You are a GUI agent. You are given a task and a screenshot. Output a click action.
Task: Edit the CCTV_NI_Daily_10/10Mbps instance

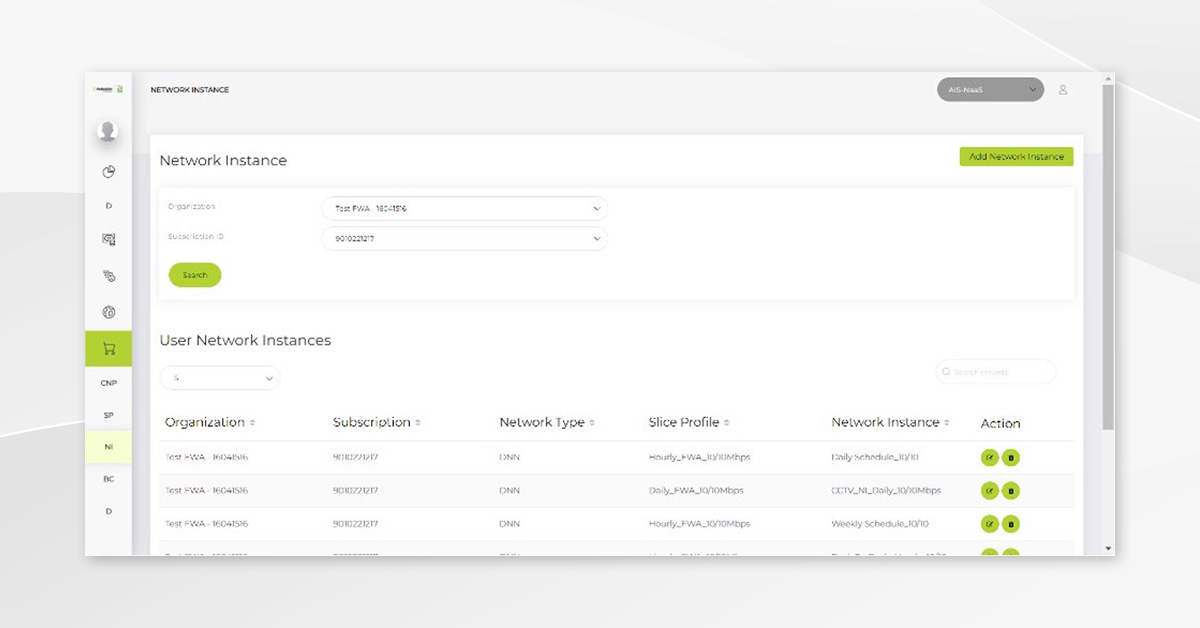coord(990,491)
